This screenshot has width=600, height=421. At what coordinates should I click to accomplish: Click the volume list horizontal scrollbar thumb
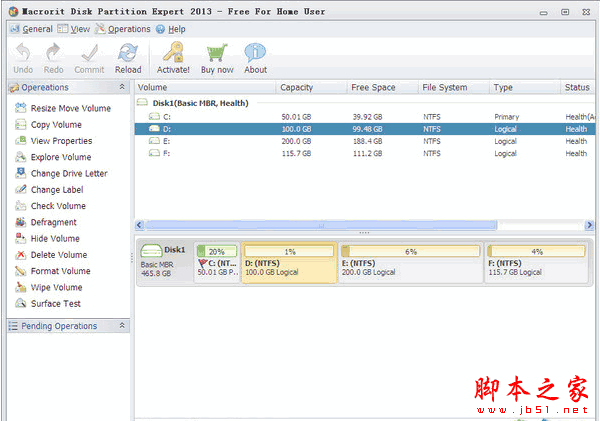321,225
